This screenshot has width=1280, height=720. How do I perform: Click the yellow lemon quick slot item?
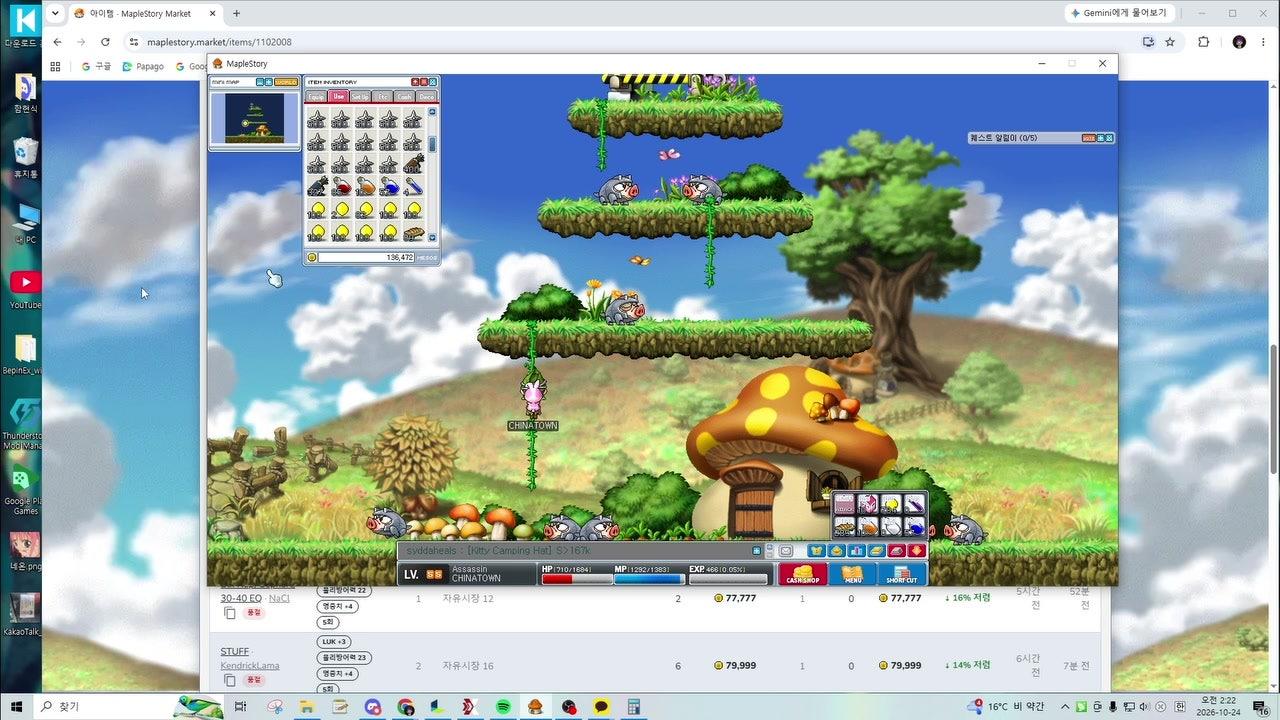coord(890,503)
